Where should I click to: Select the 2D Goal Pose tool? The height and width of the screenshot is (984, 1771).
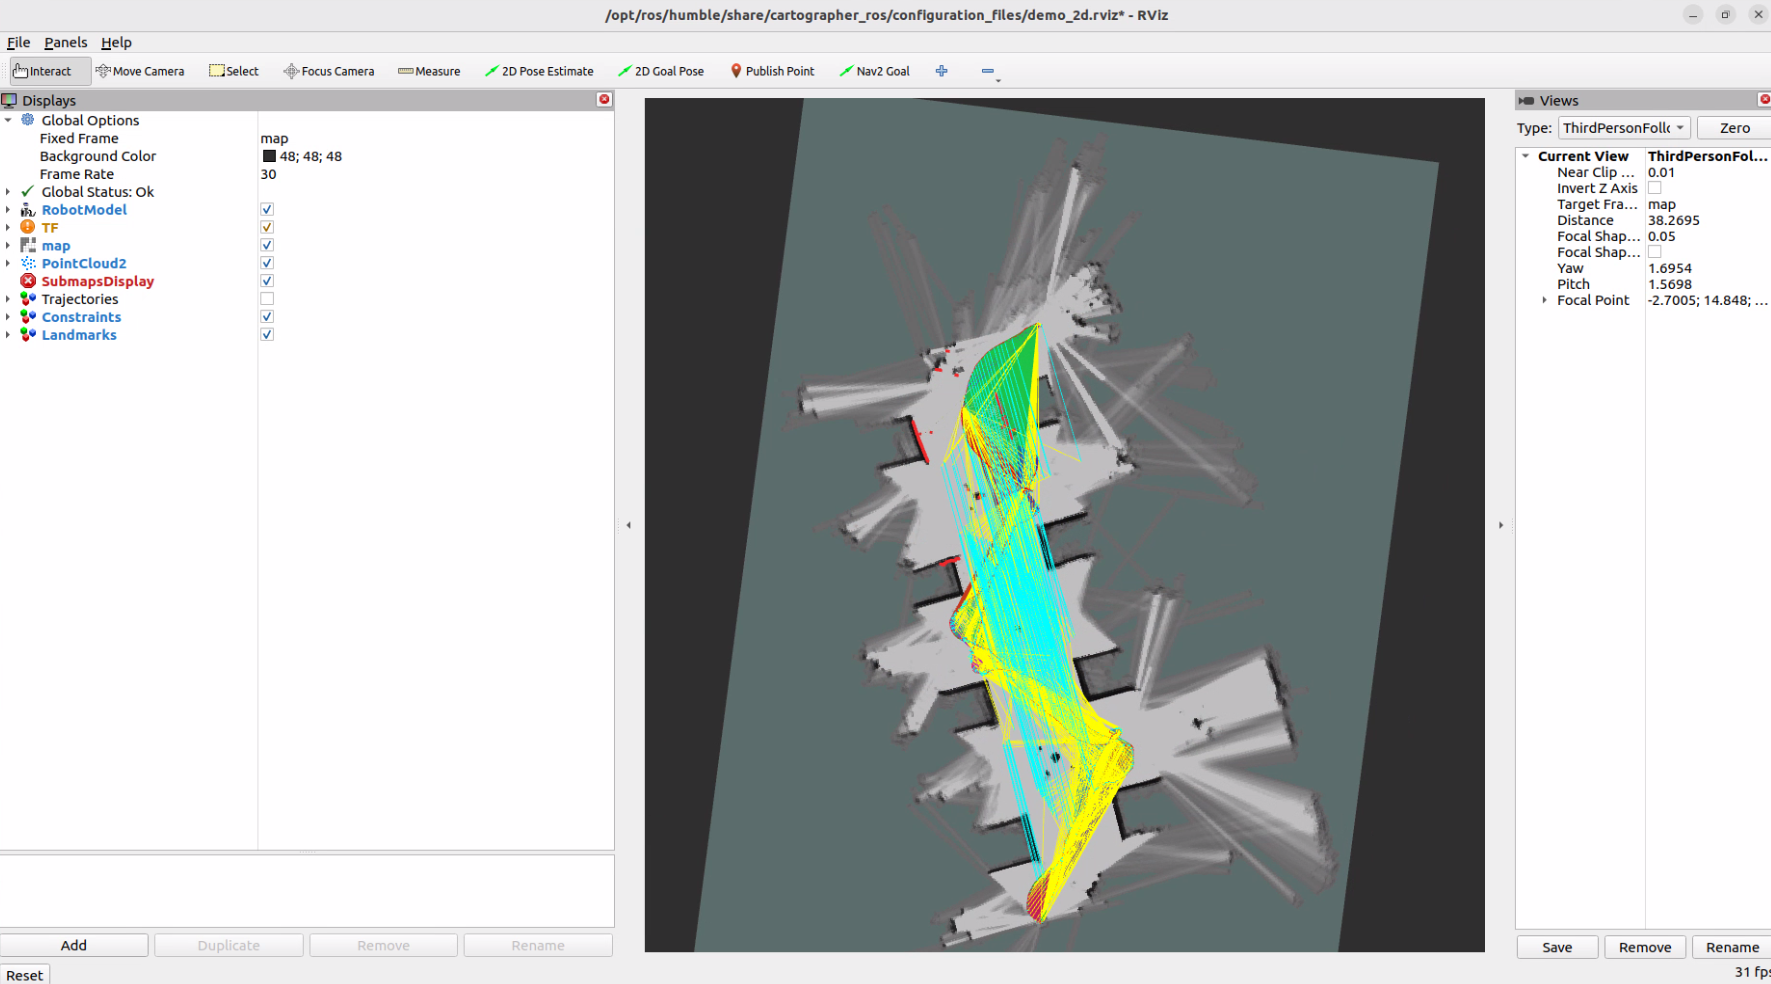[x=661, y=71]
